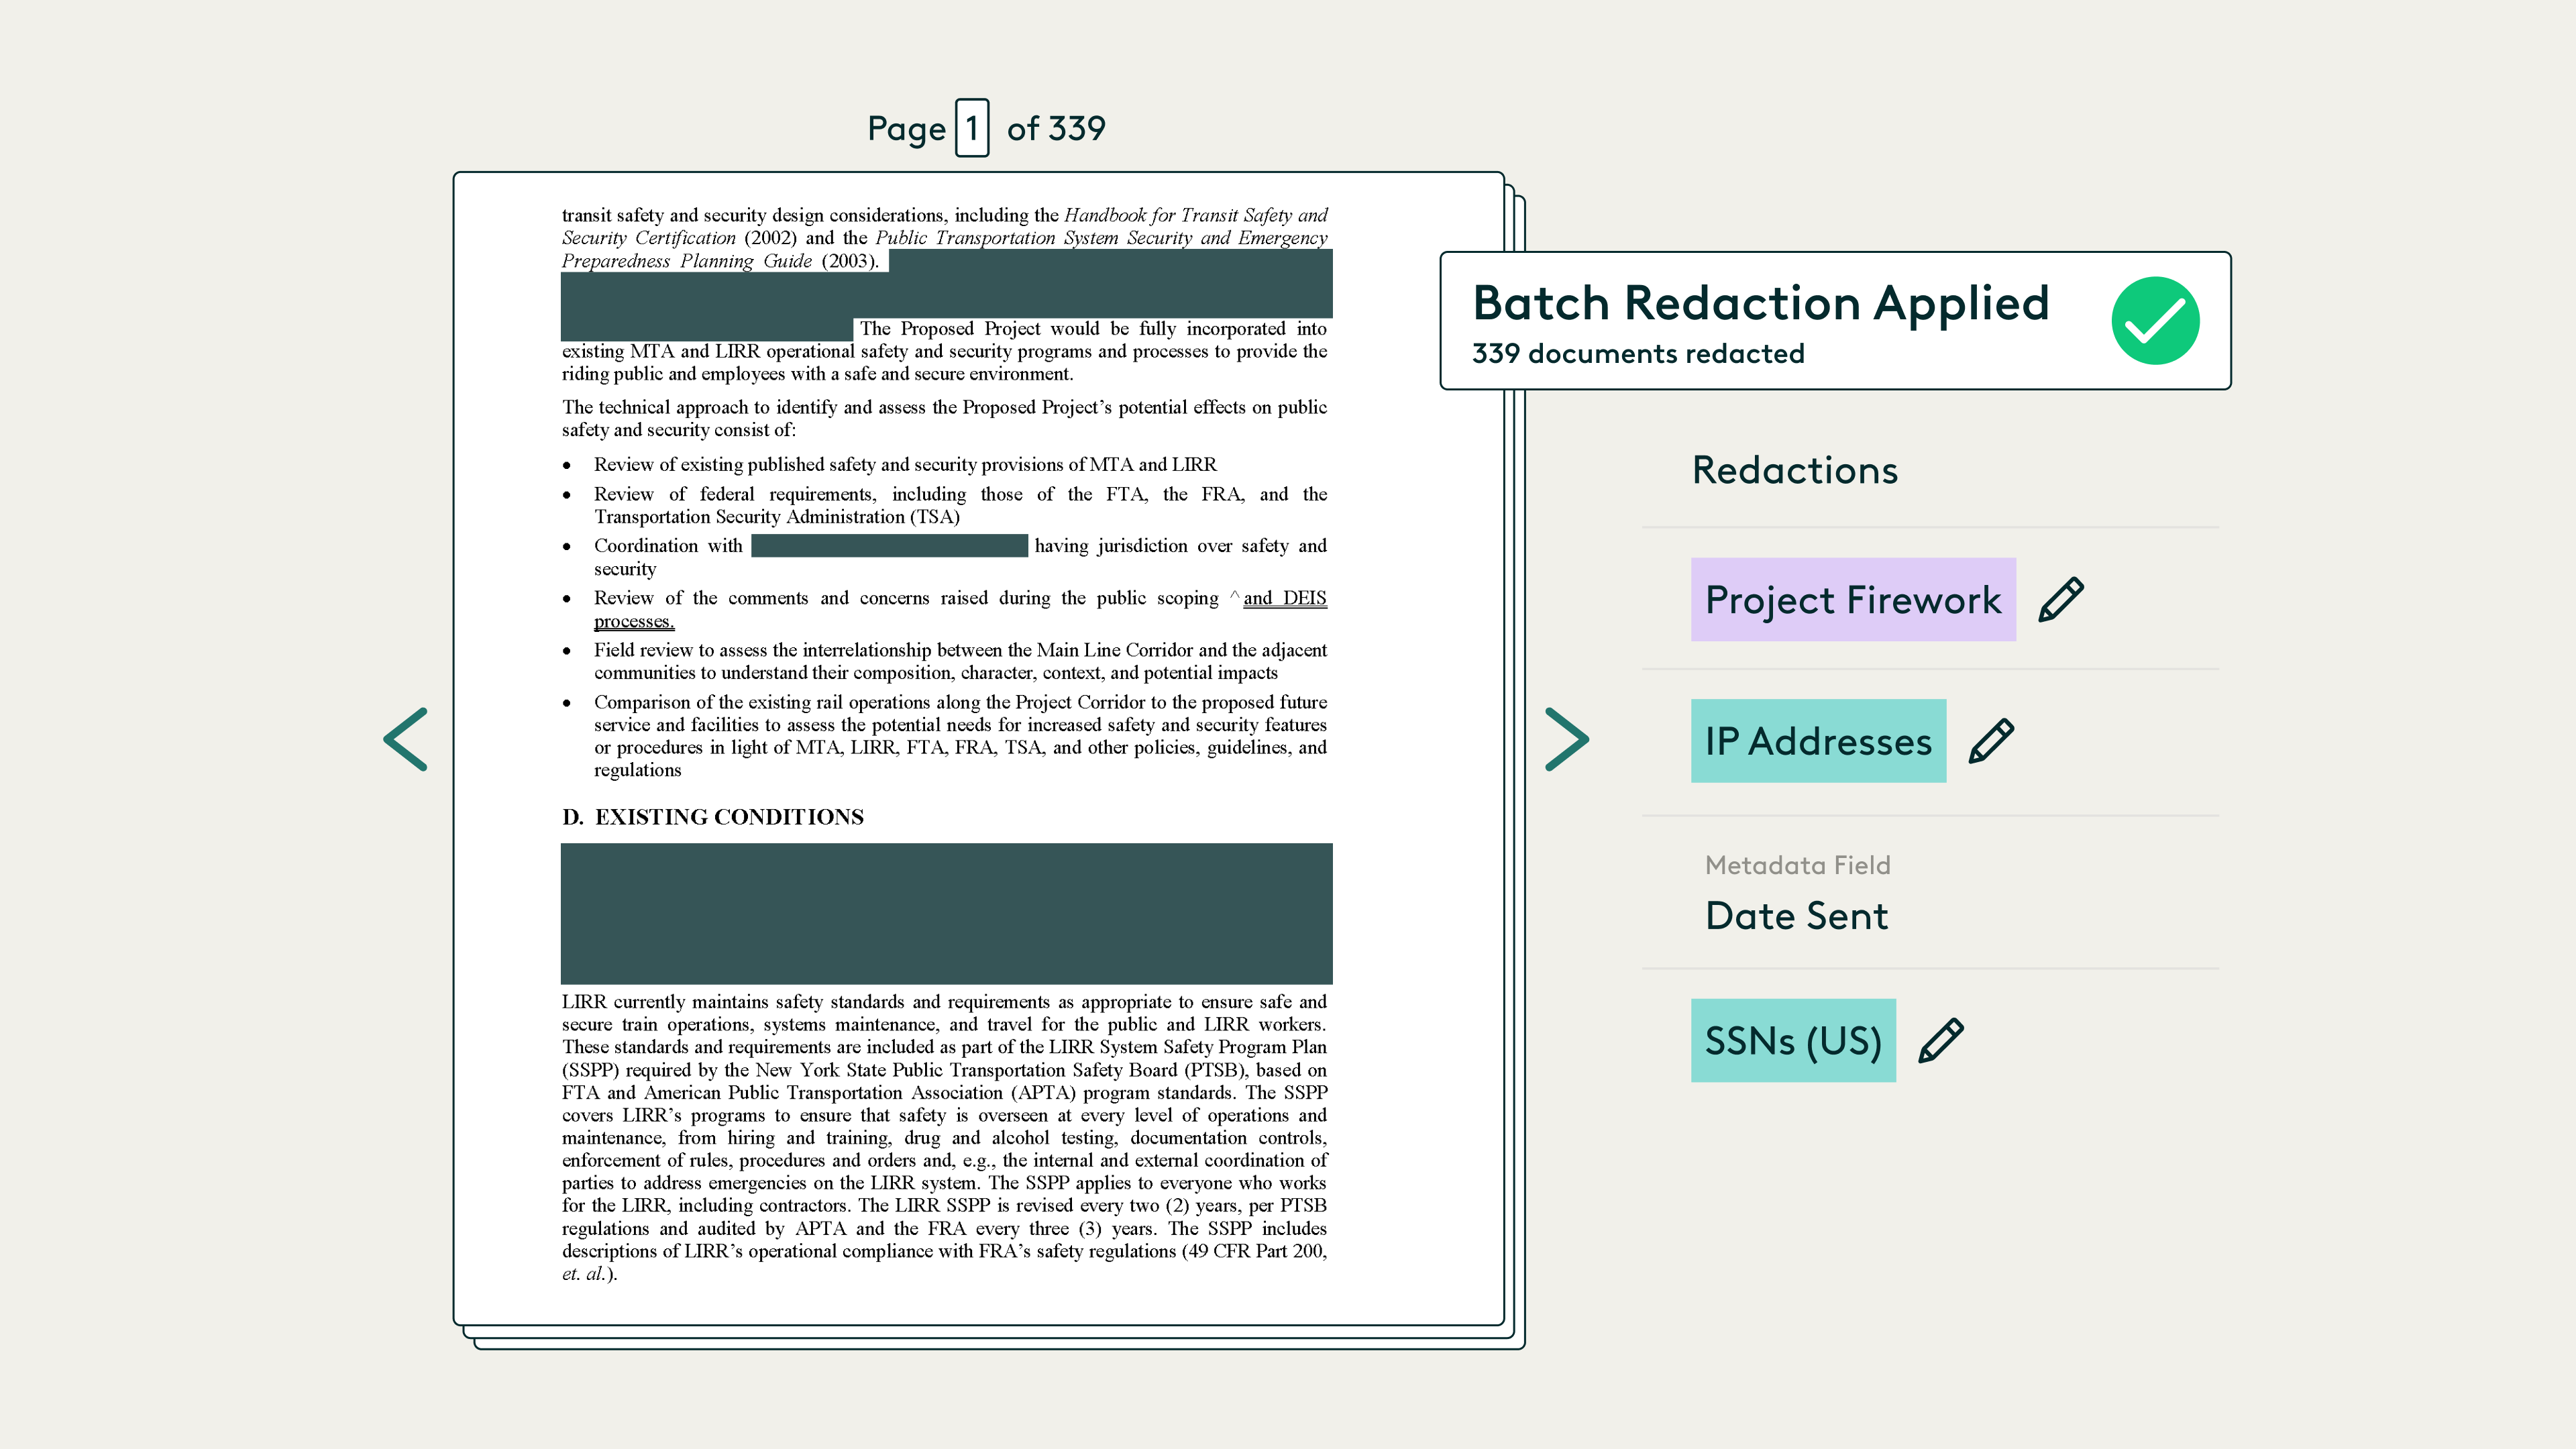Navigate to the previous page with the left chevron

[x=404, y=739]
